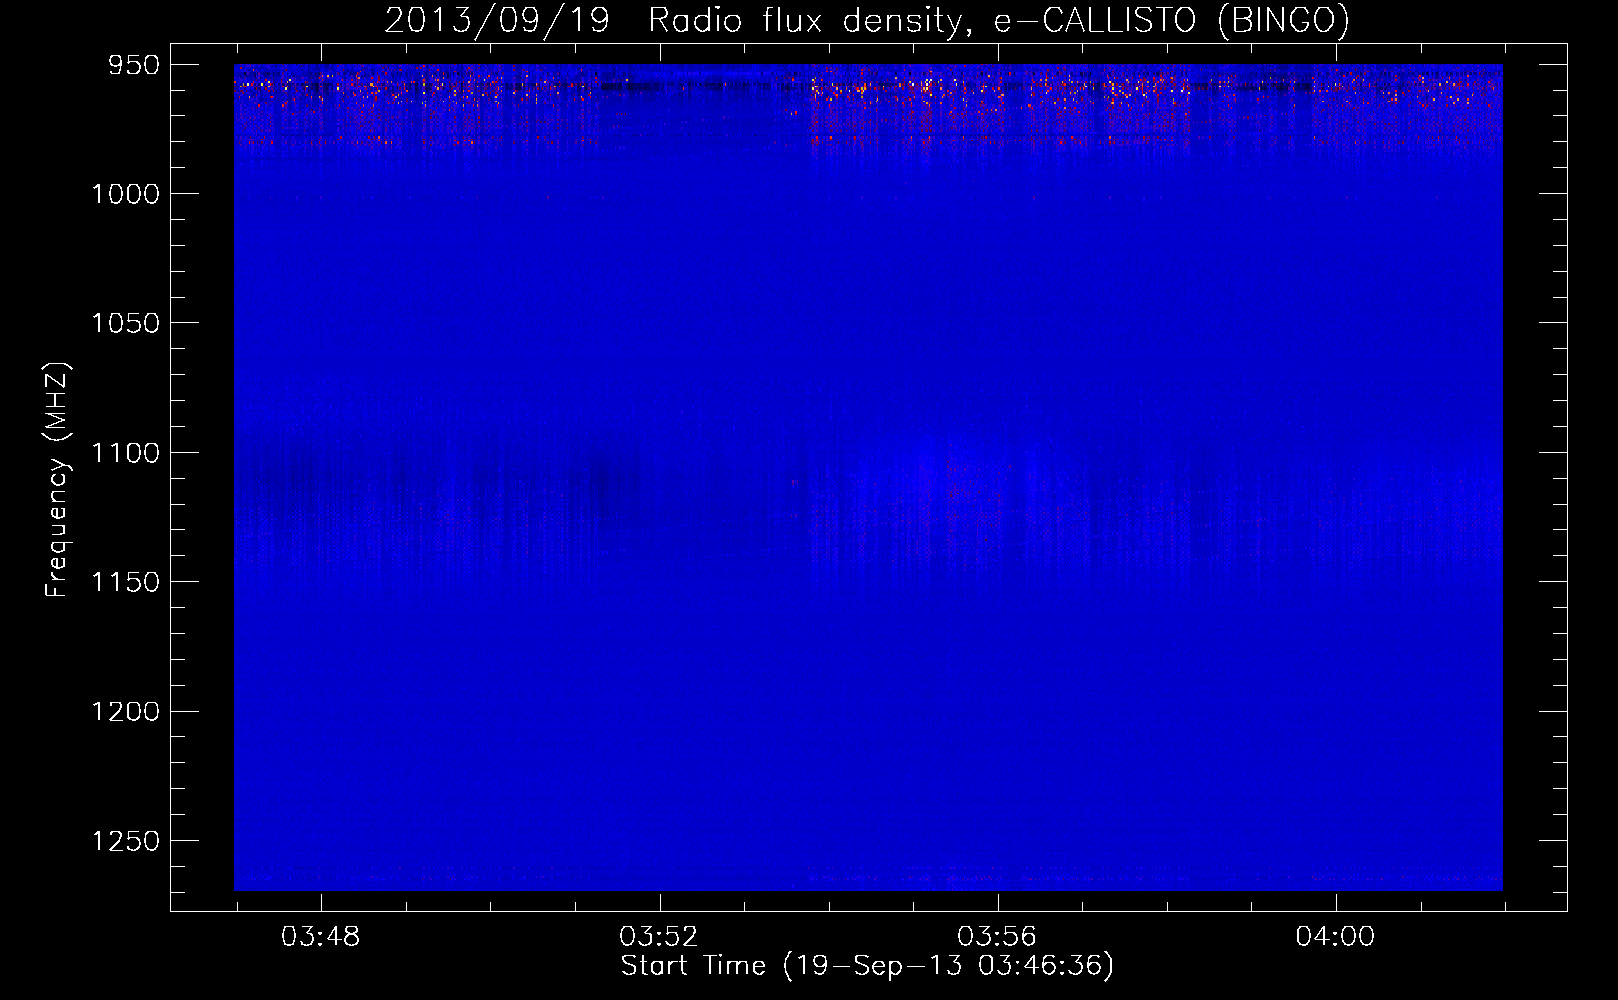The height and width of the screenshot is (1000, 1618).
Task: Select the 1000 frequency axis label
Action: [125, 194]
